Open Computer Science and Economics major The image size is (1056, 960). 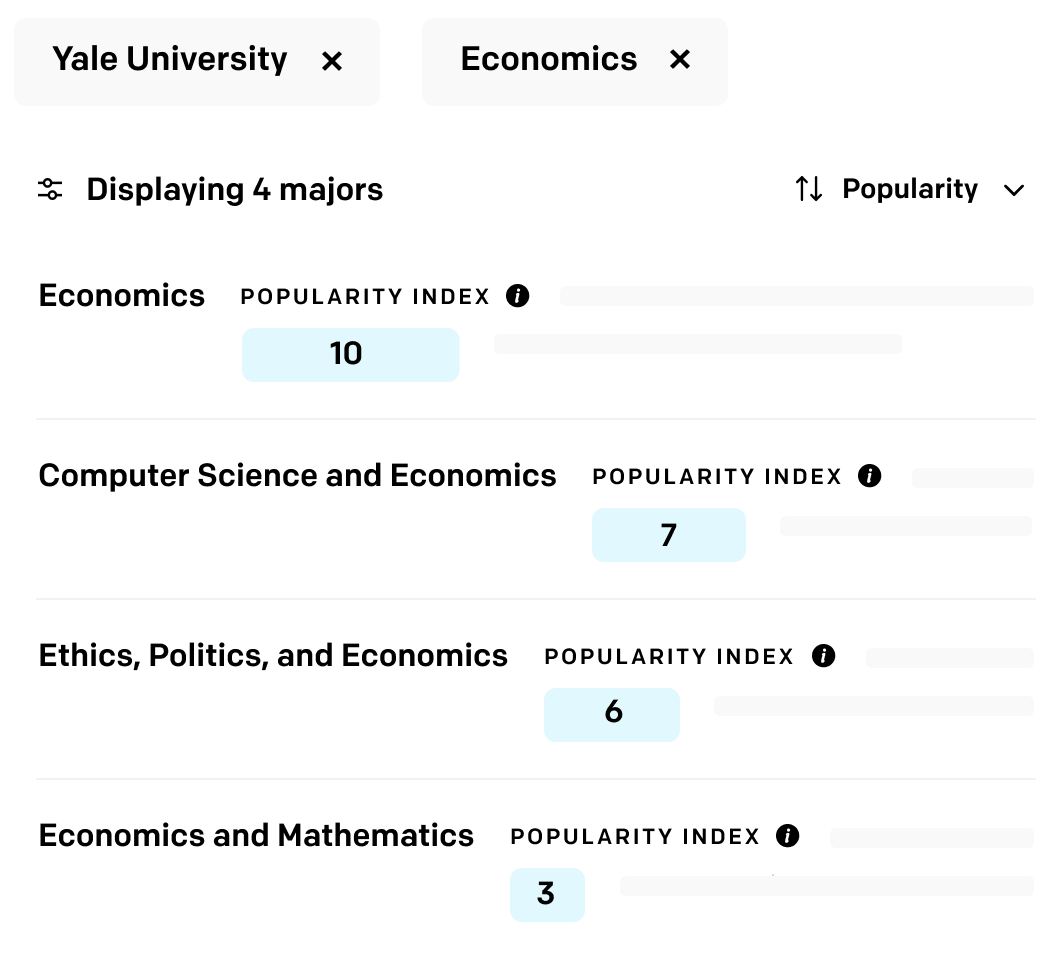[x=297, y=476]
